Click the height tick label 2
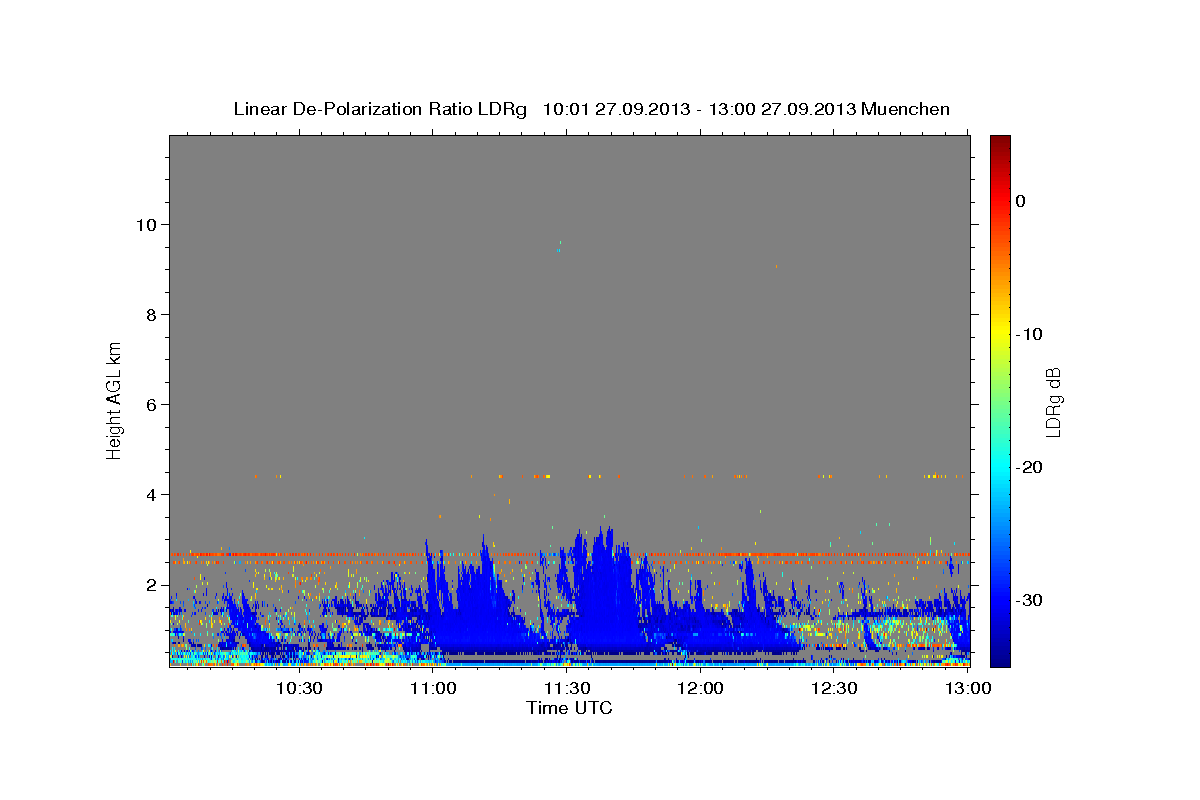The height and width of the screenshot is (800, 1200). [149, 585]
